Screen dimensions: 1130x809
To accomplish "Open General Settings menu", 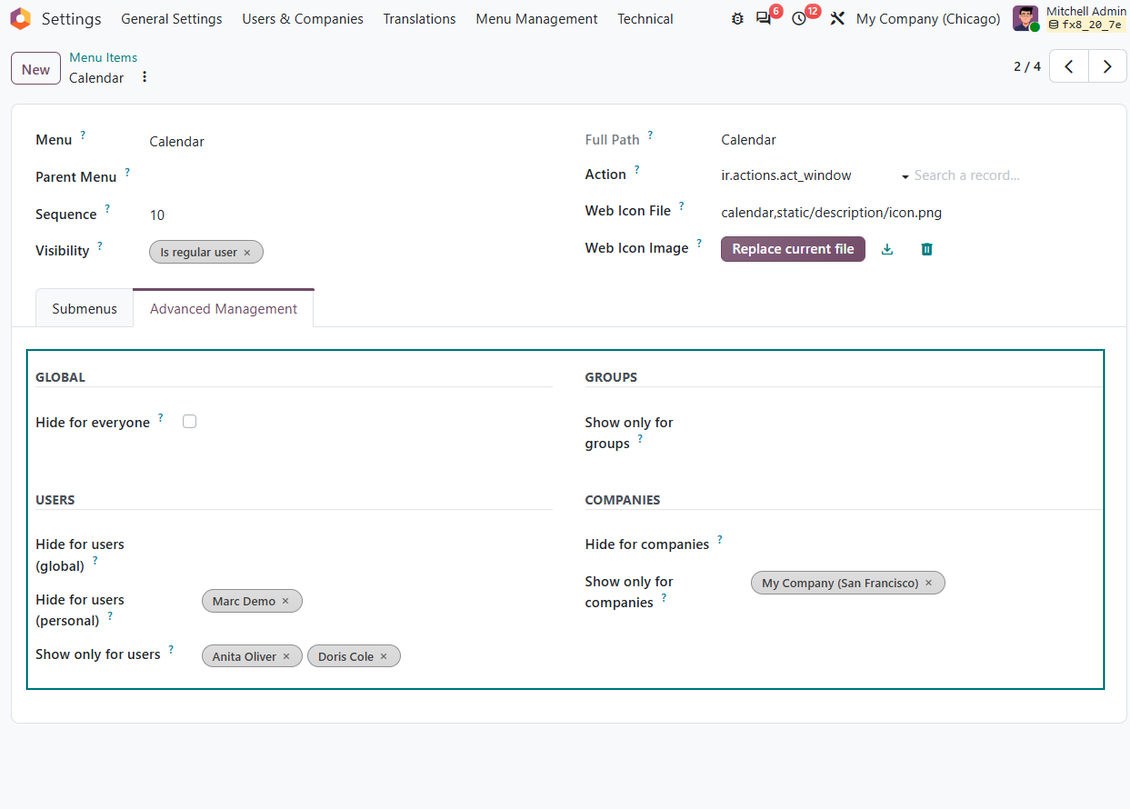I will coord(172,19).
